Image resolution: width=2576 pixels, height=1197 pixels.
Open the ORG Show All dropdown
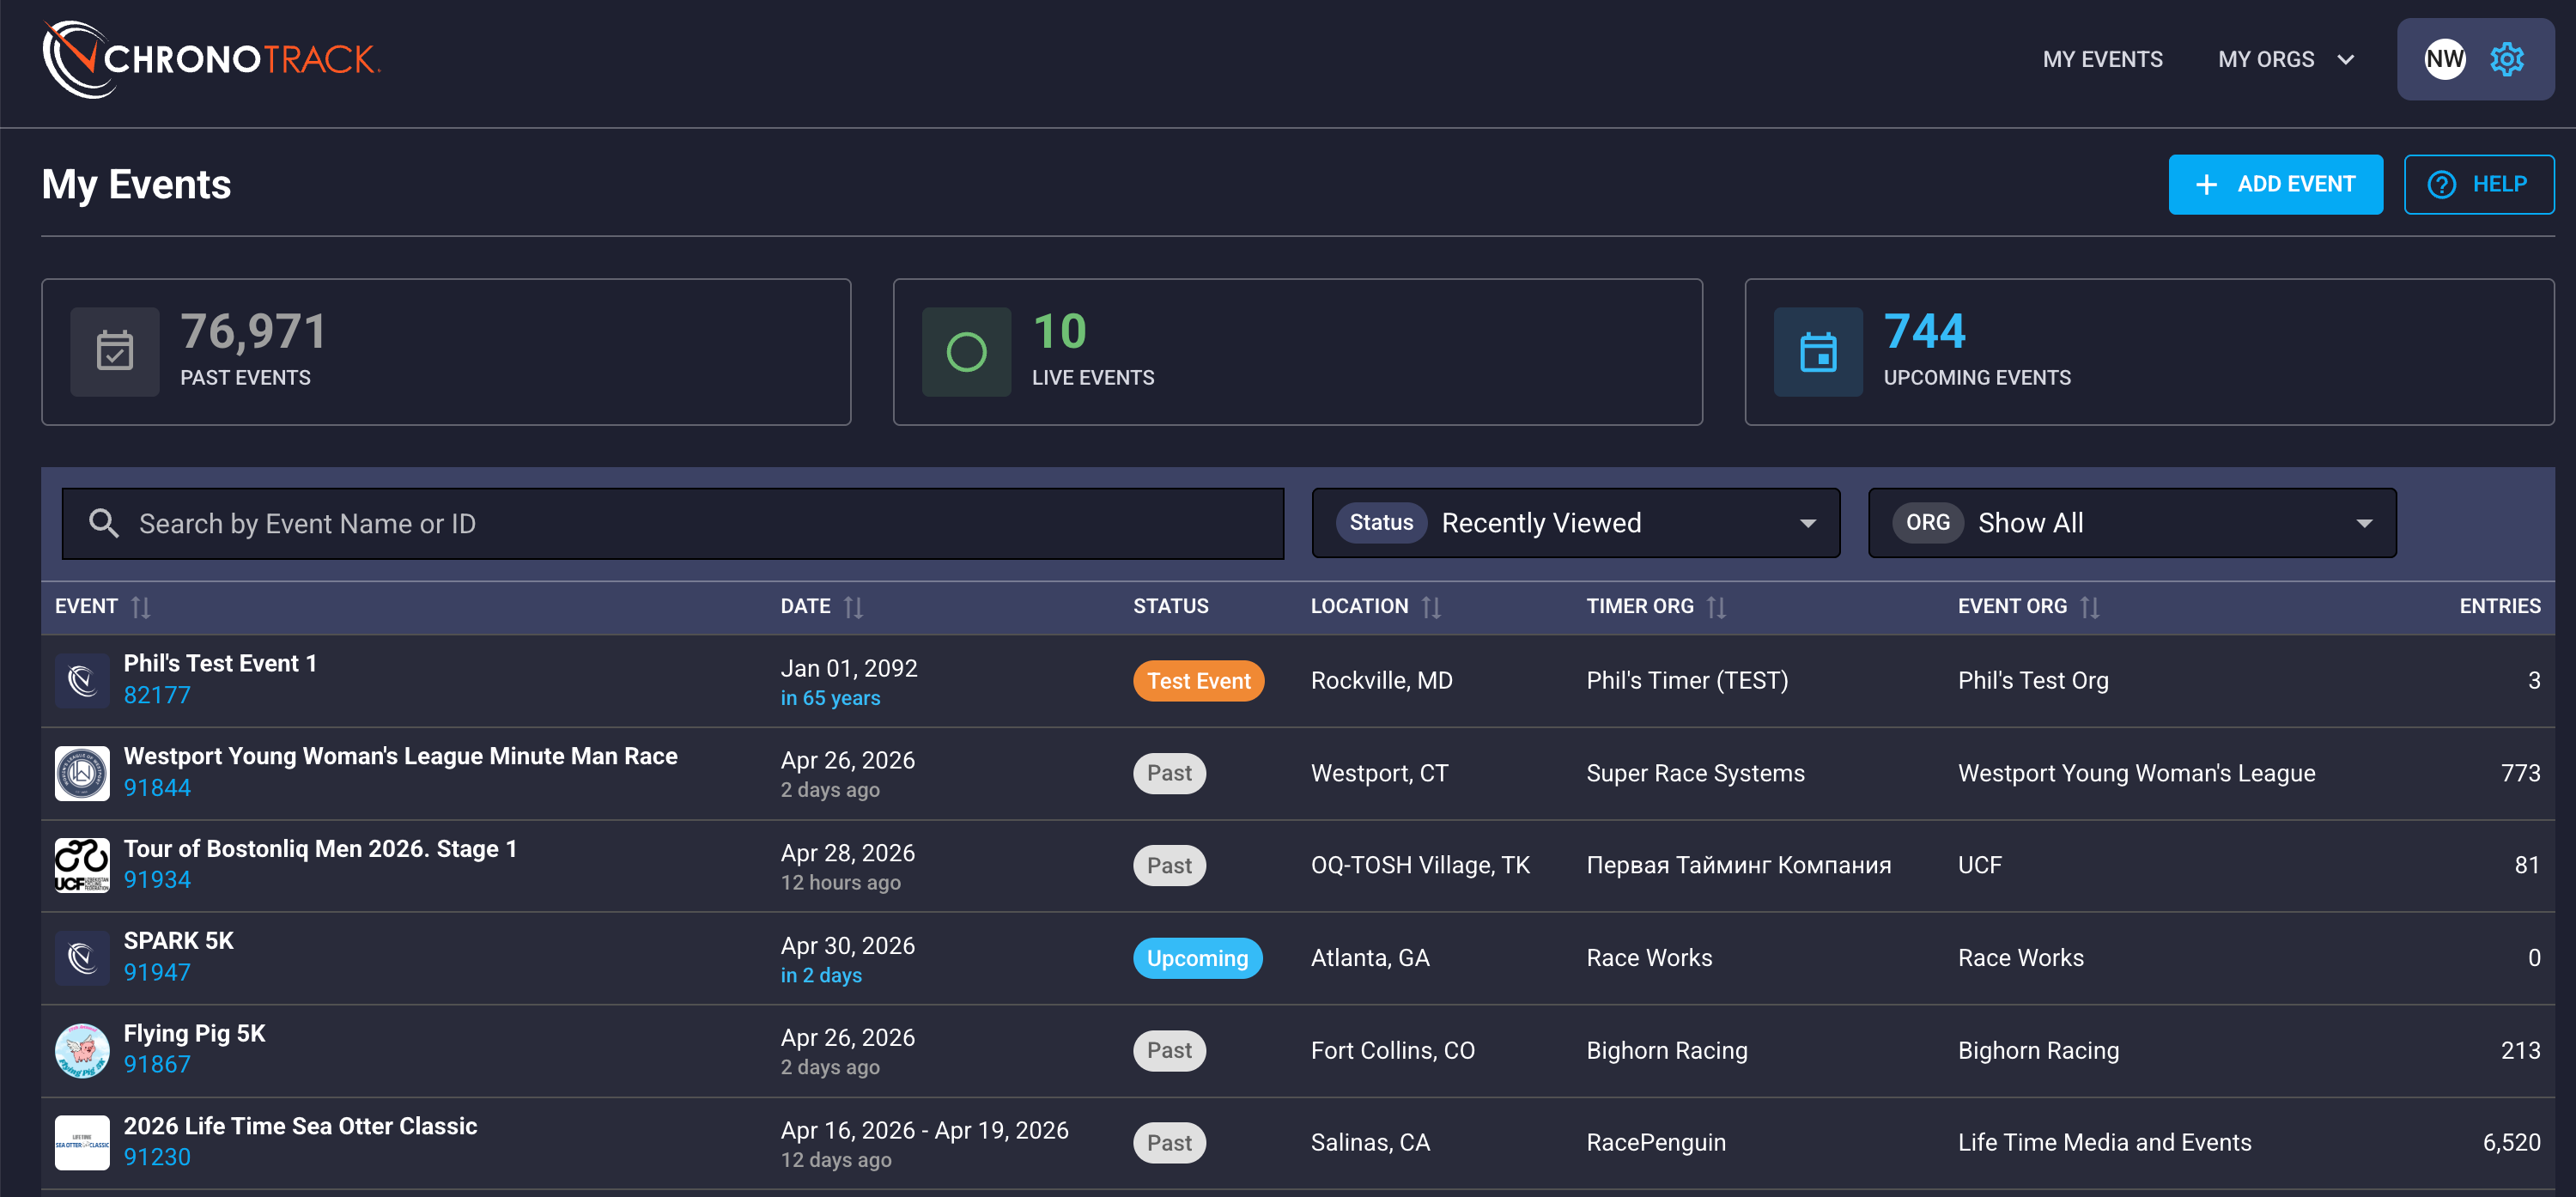click(2131, 523)
